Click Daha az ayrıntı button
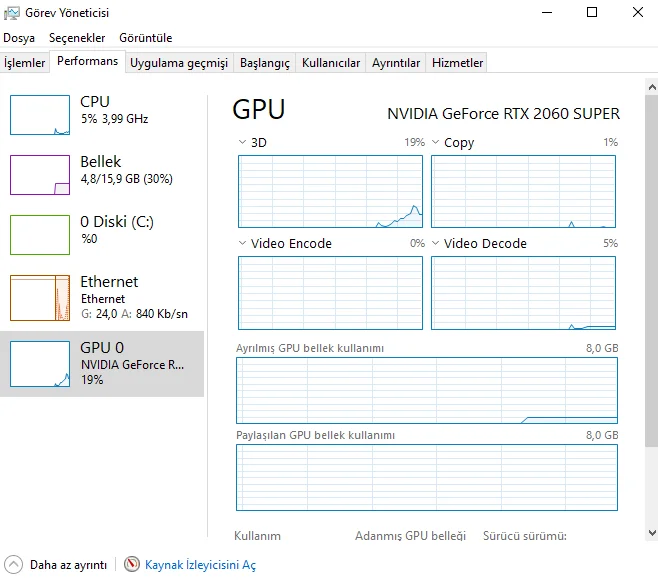 click(x=68, y=565)
